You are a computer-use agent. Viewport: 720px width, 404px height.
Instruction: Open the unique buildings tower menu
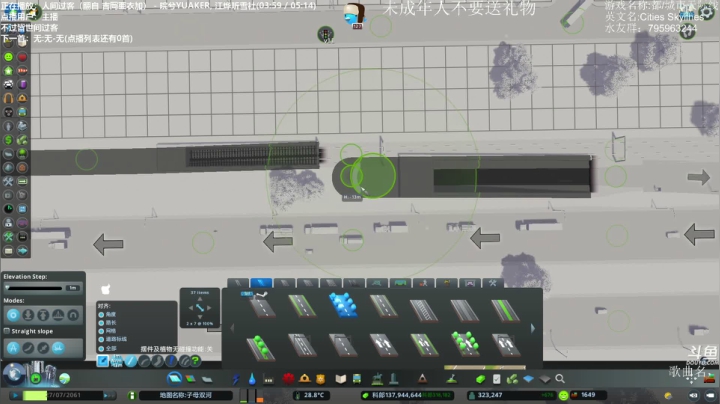(x=394, y=378)
